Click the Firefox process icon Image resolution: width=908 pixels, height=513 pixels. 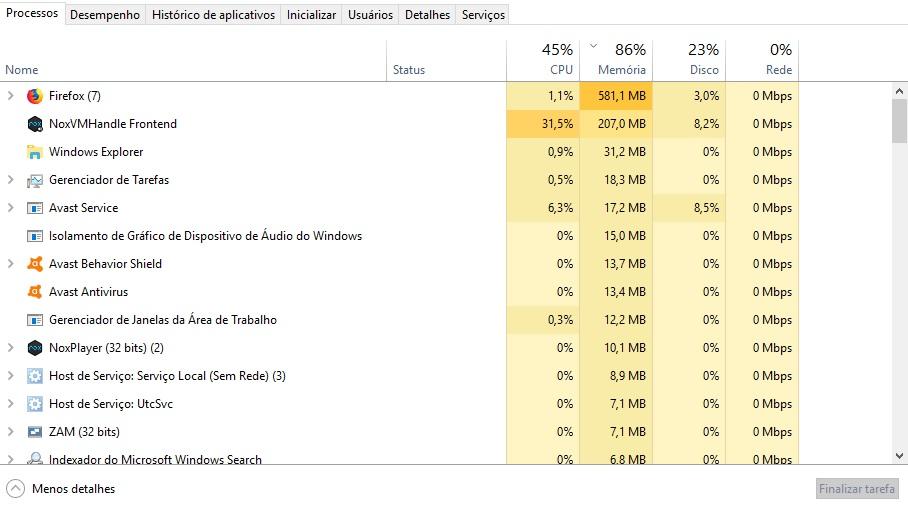(x=35, y=96)
